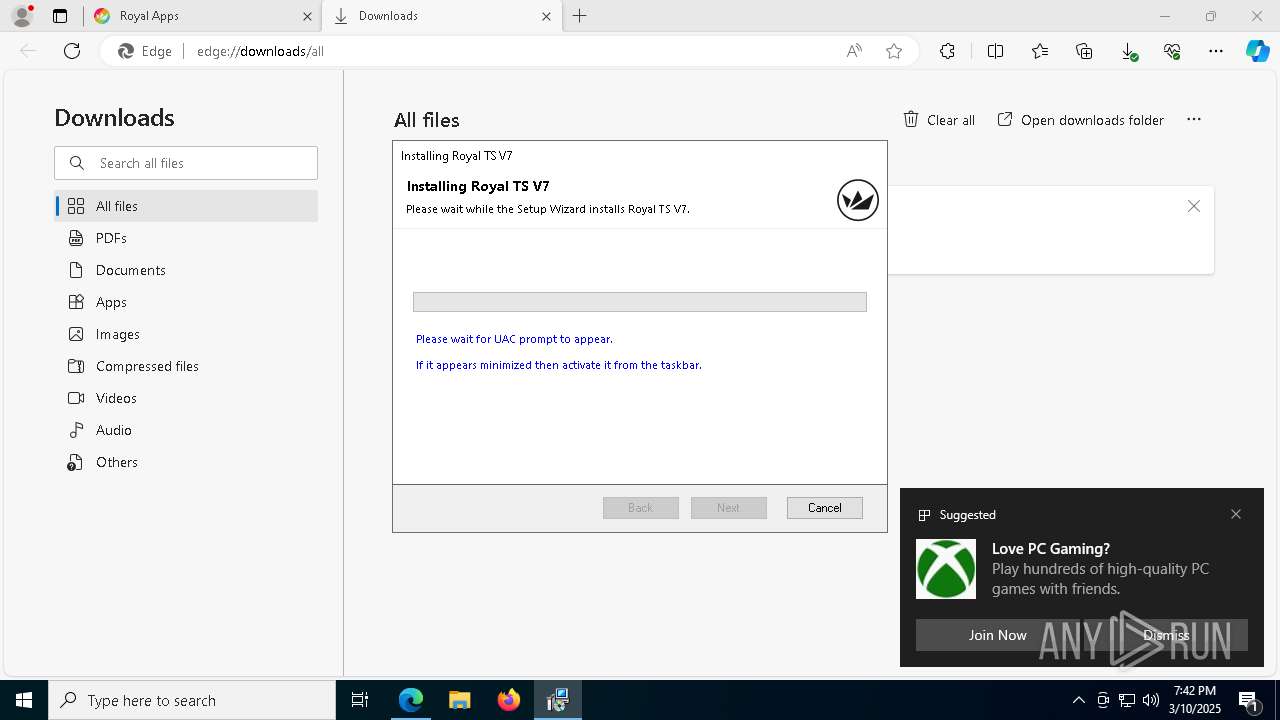Image resolution: width=1280 pixels, height=720 pixels.
Task: Select the Compressed files category
Action: (x=186, y=366)
